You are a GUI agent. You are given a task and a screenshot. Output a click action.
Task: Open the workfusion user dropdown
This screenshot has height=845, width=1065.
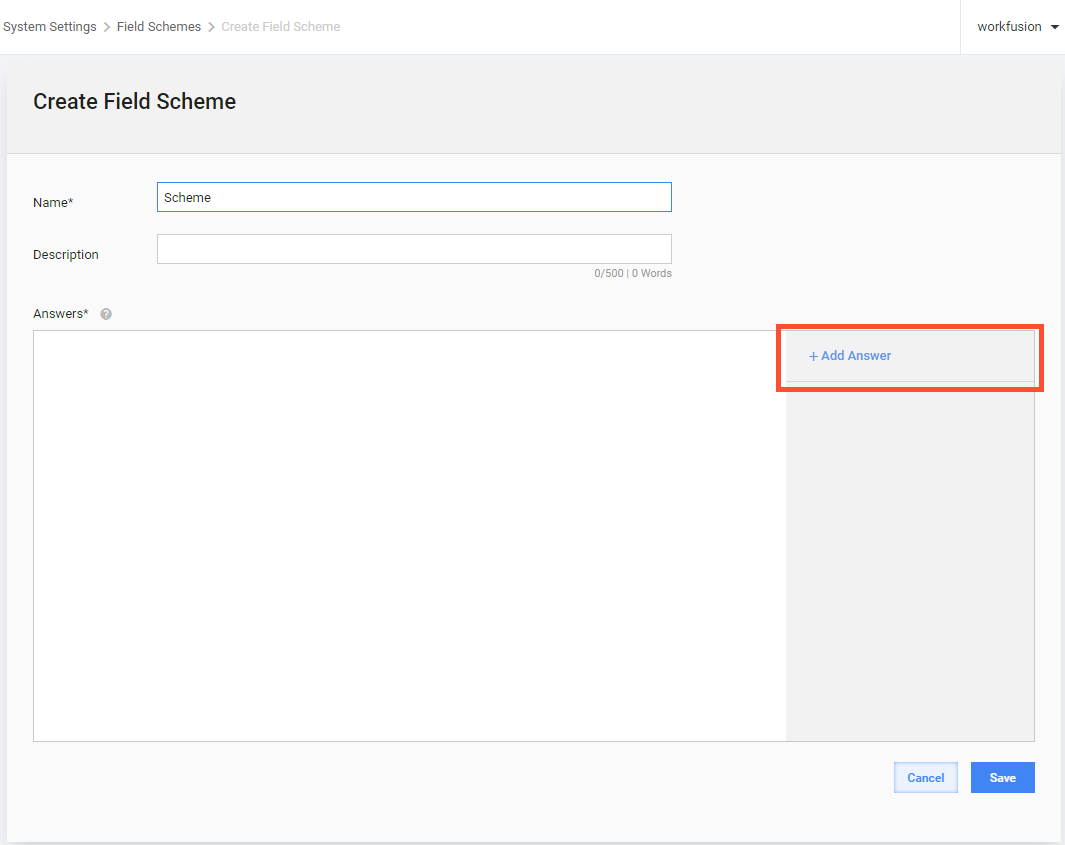click(x=1017, y=26)
